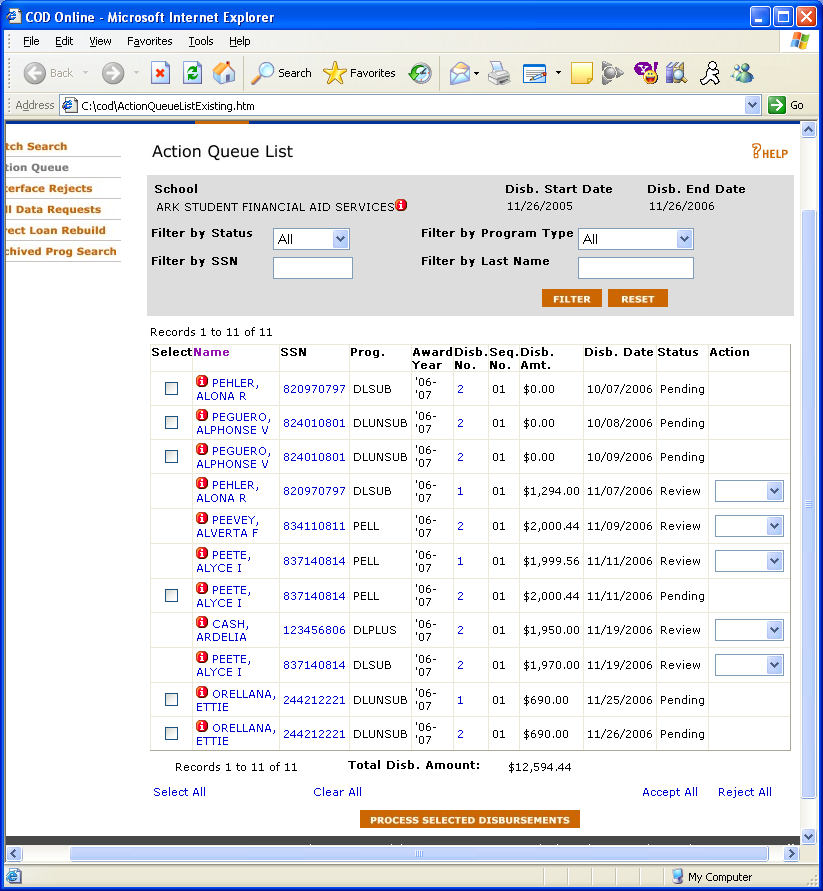Viewport: 823px width, 891px height.
Task: Expand Filter by Program Type dropdown
Action: (635, 239)
